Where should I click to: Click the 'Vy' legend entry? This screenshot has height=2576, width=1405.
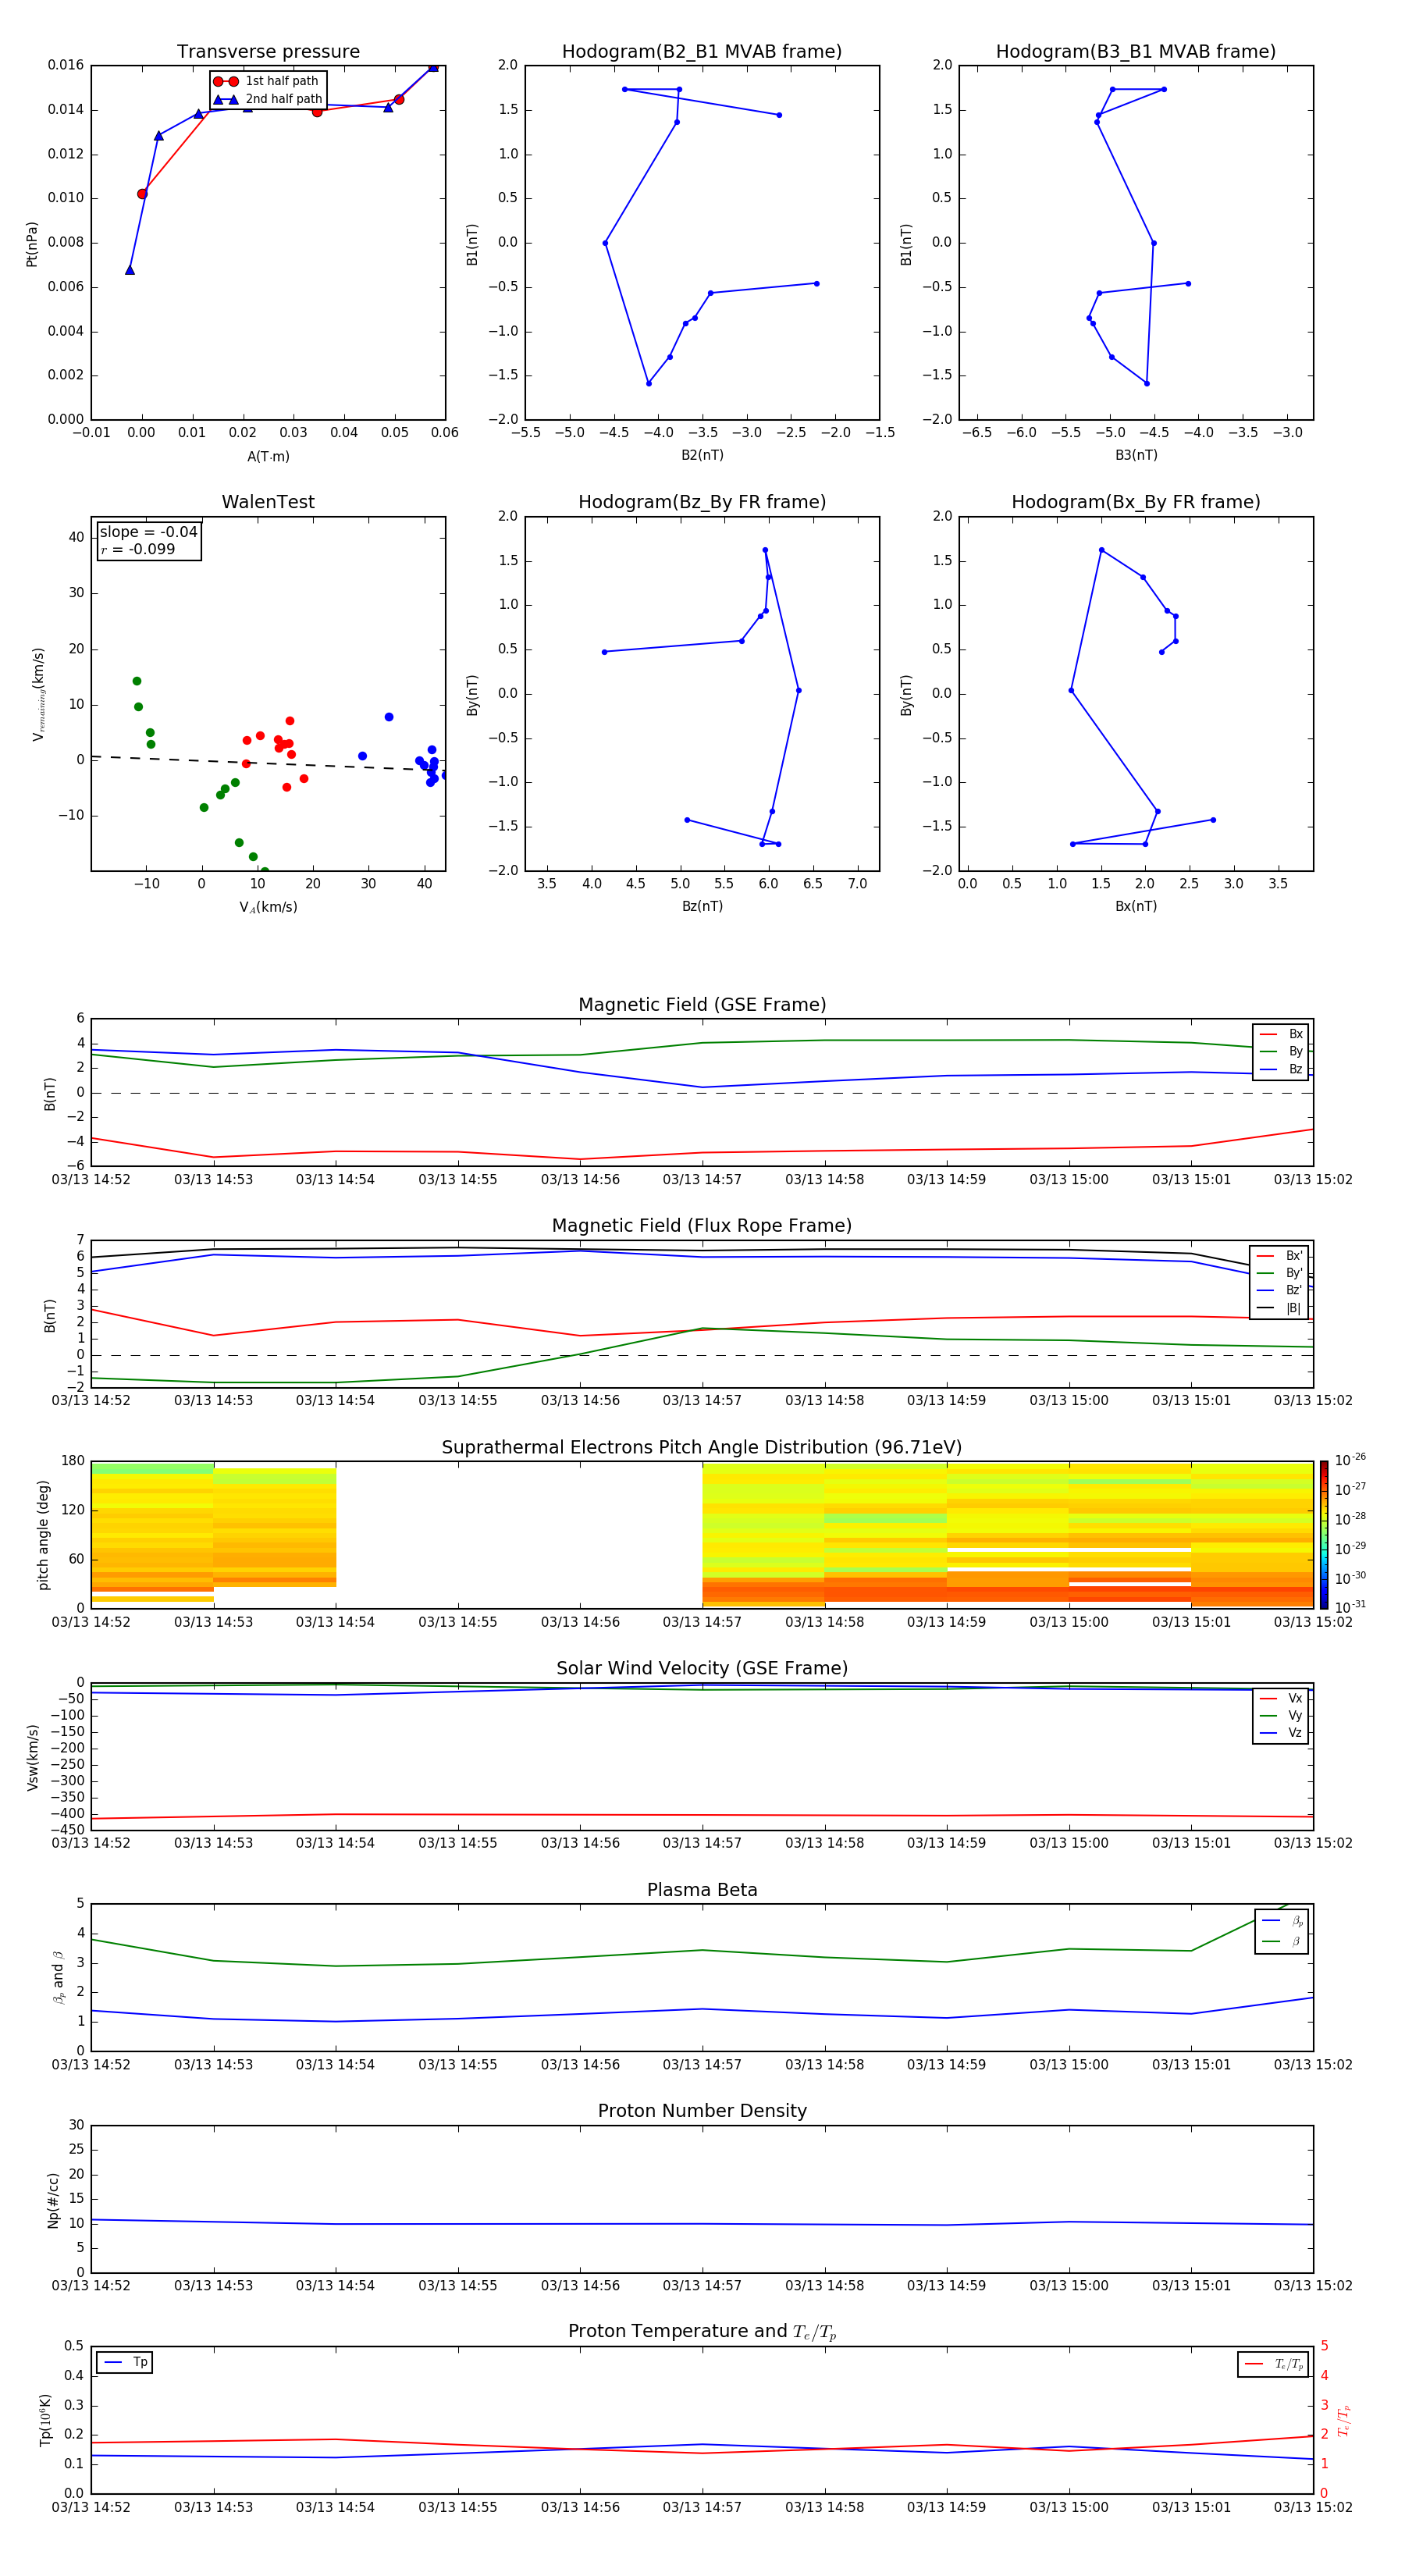pos(1281,1716)
